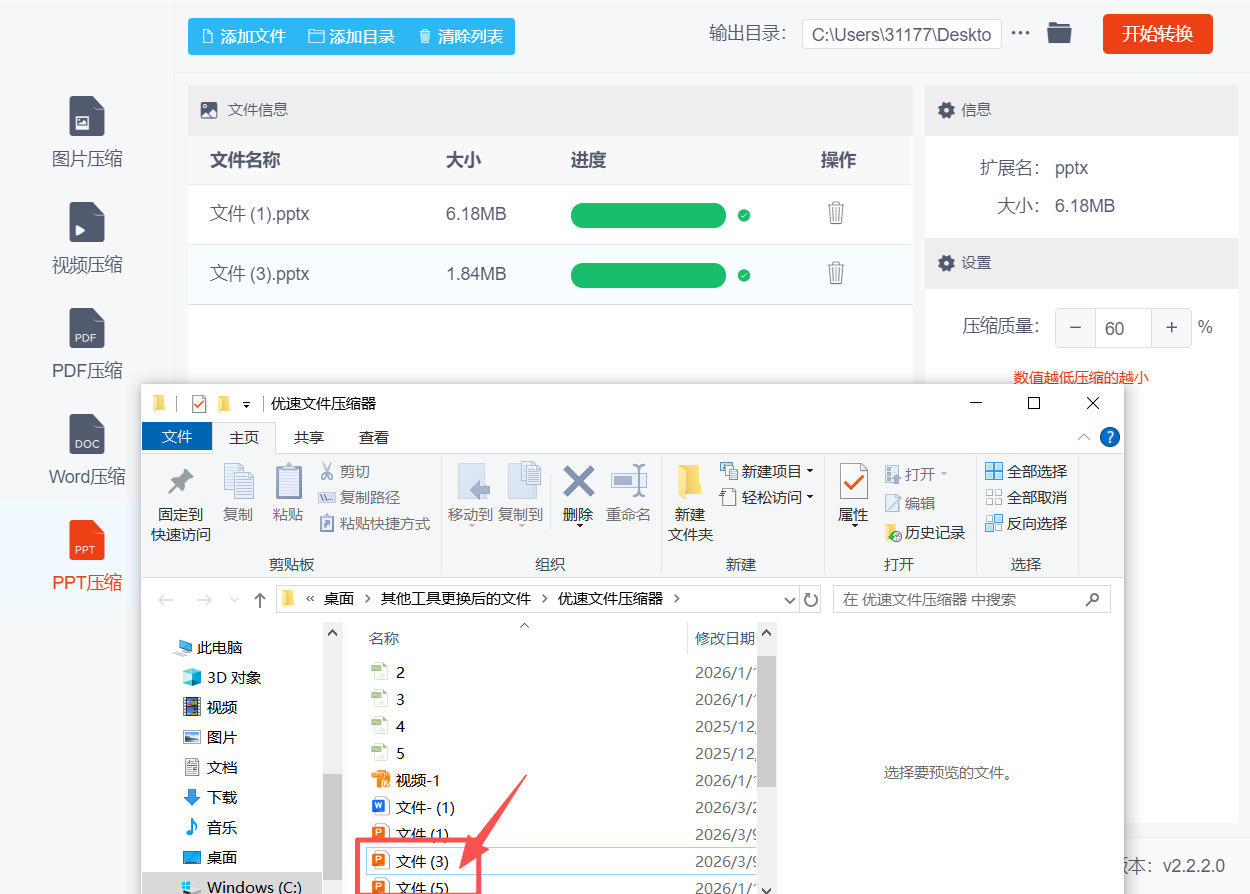Toggle the checkbox in Explorer's quick access toolbar
The height and width of the screenshot is (894, 1250).
198,403
